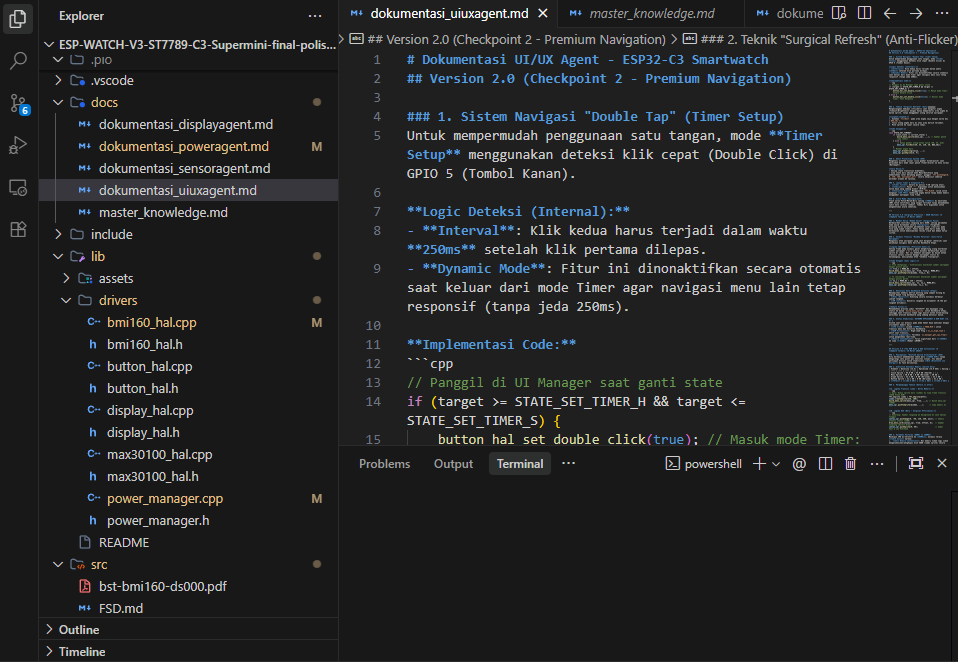
Task: Open the README file
Action: [188, 542]
